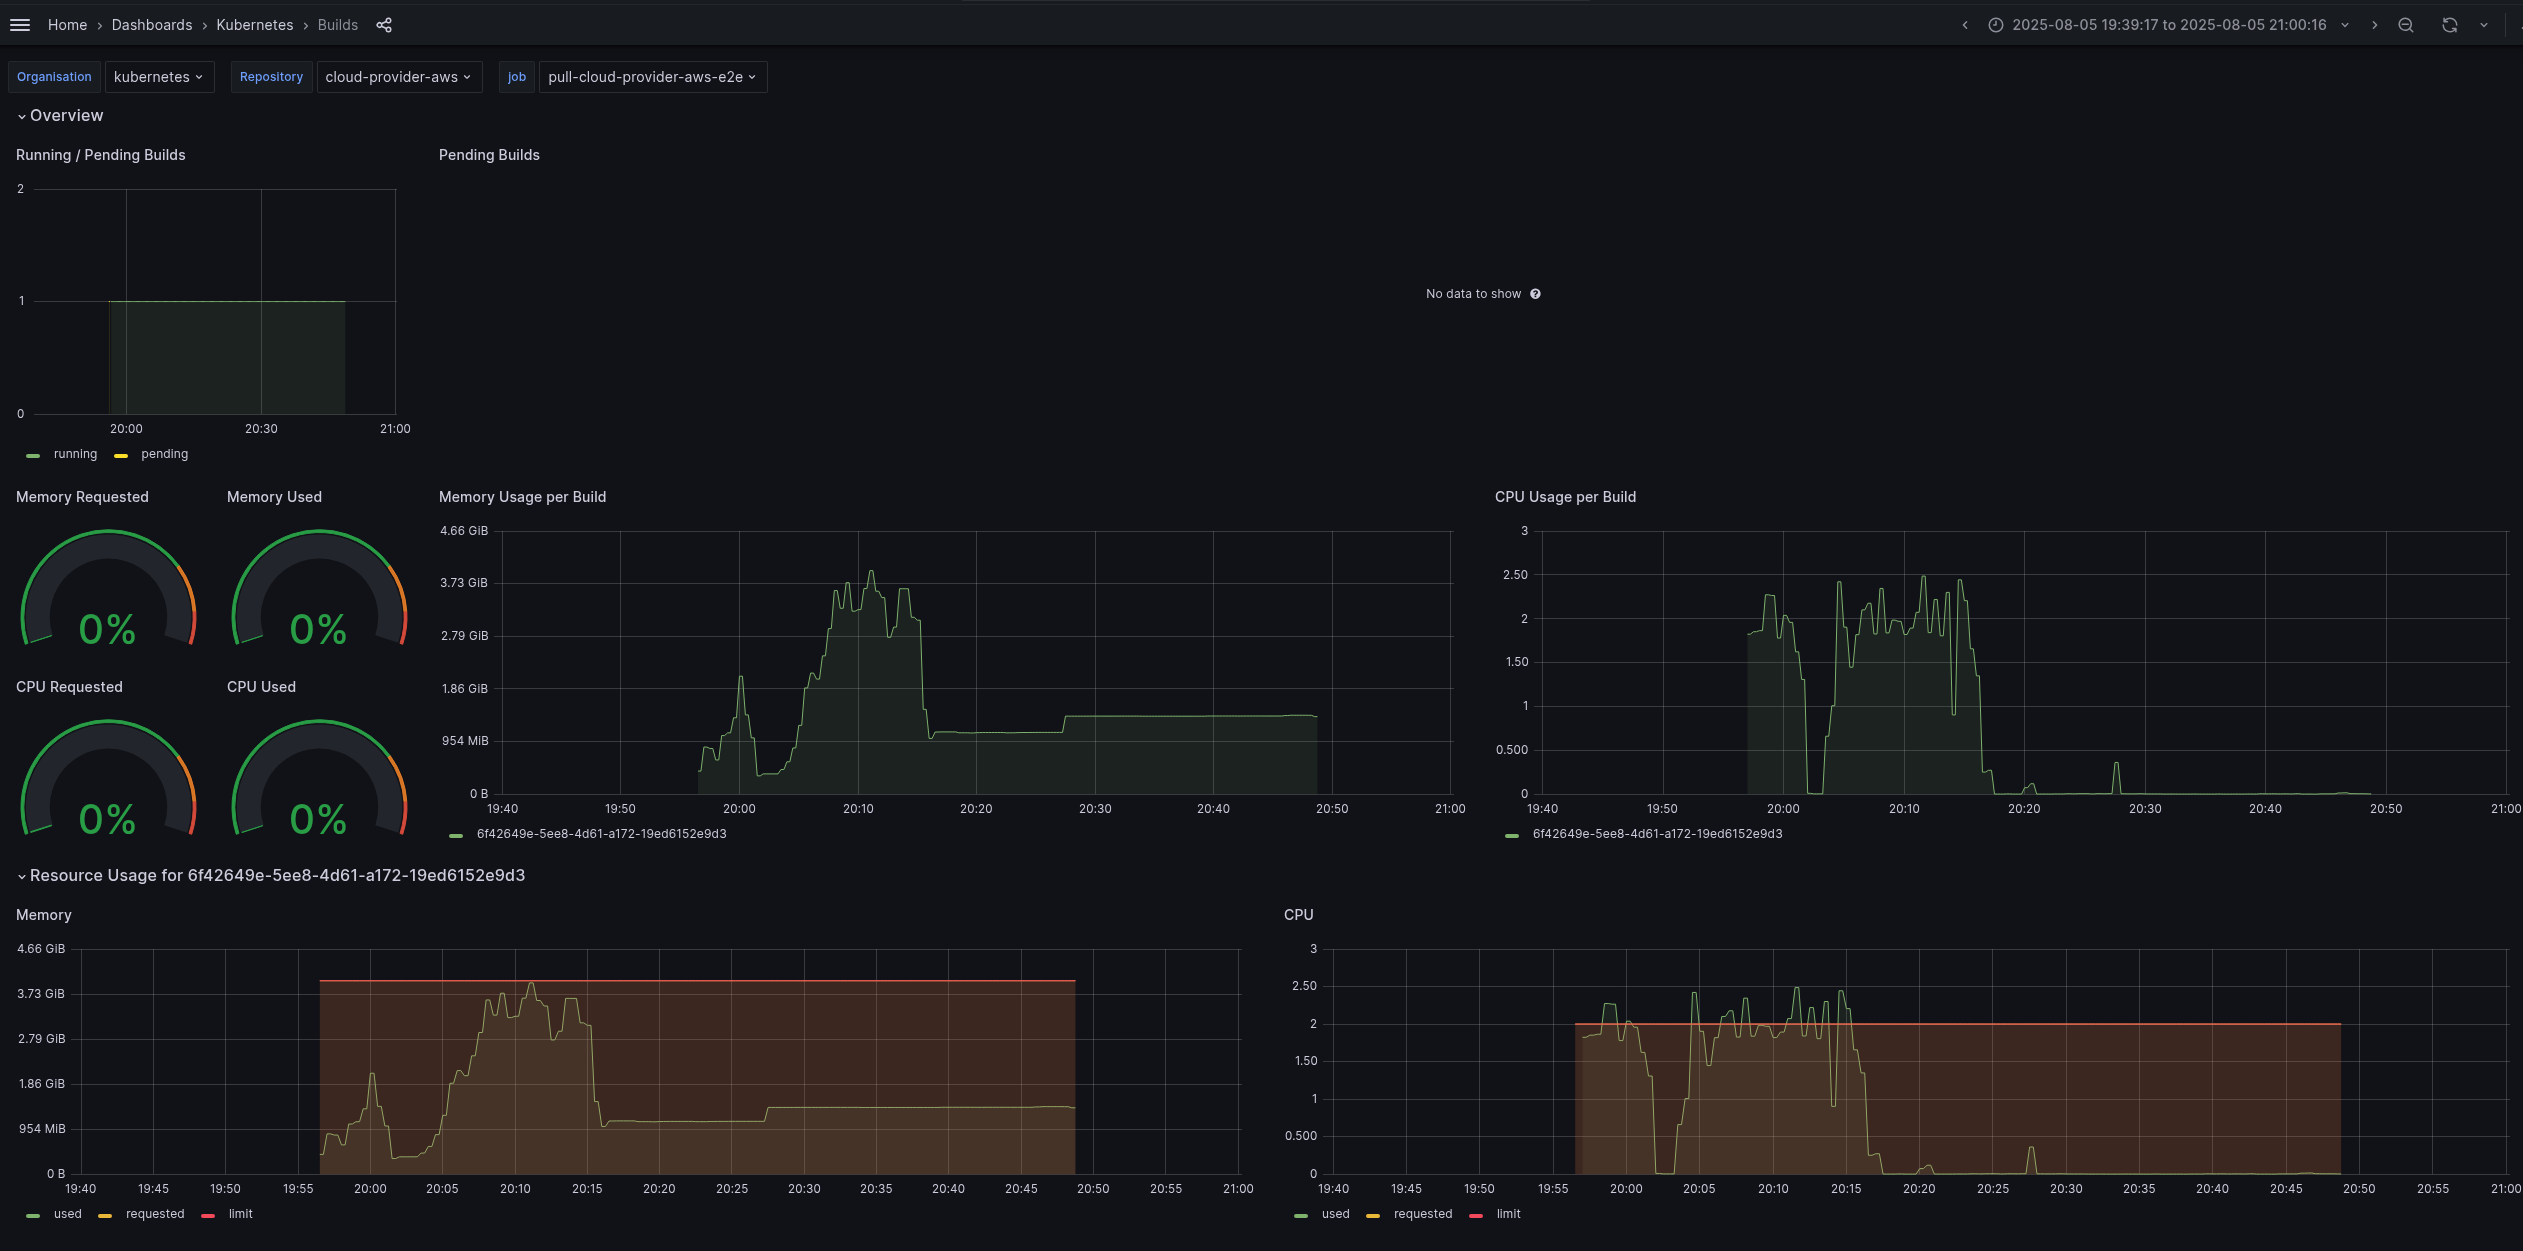Click the share dashboard icon
Image resolution: width=2523 pixels, height=1251 pixels.
coord(384,25)
